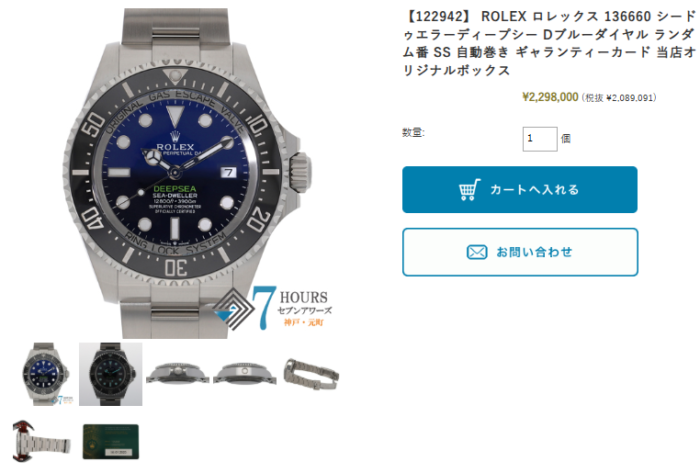Show the helium valve side profile thumbnail

[245, 373]
